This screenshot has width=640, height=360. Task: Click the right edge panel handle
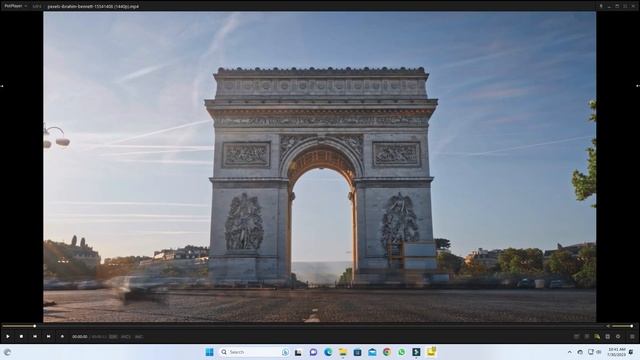pos(638,86)
